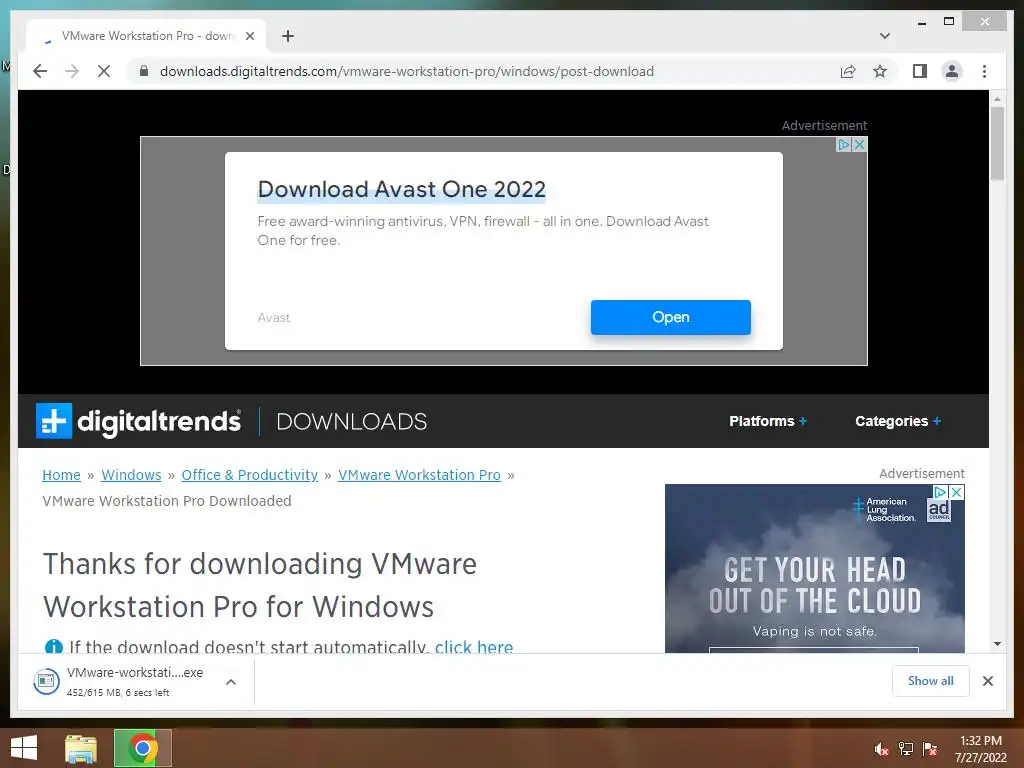This screenshot has height=768, width=1024.
Task: Open the Chrome side panel
Action: (920, 71)
